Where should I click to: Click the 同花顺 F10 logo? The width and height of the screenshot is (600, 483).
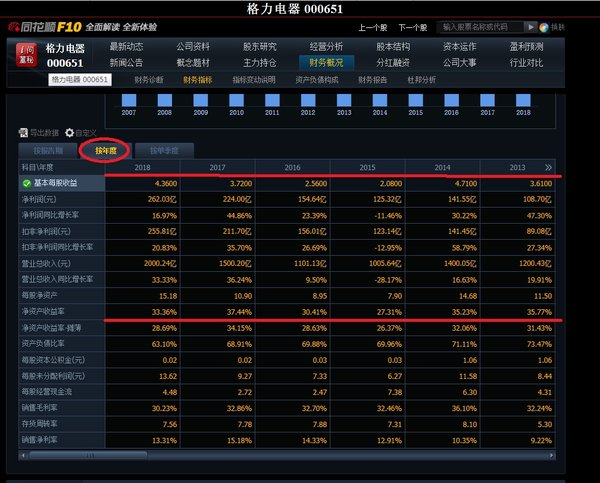[x=45, y=27]
